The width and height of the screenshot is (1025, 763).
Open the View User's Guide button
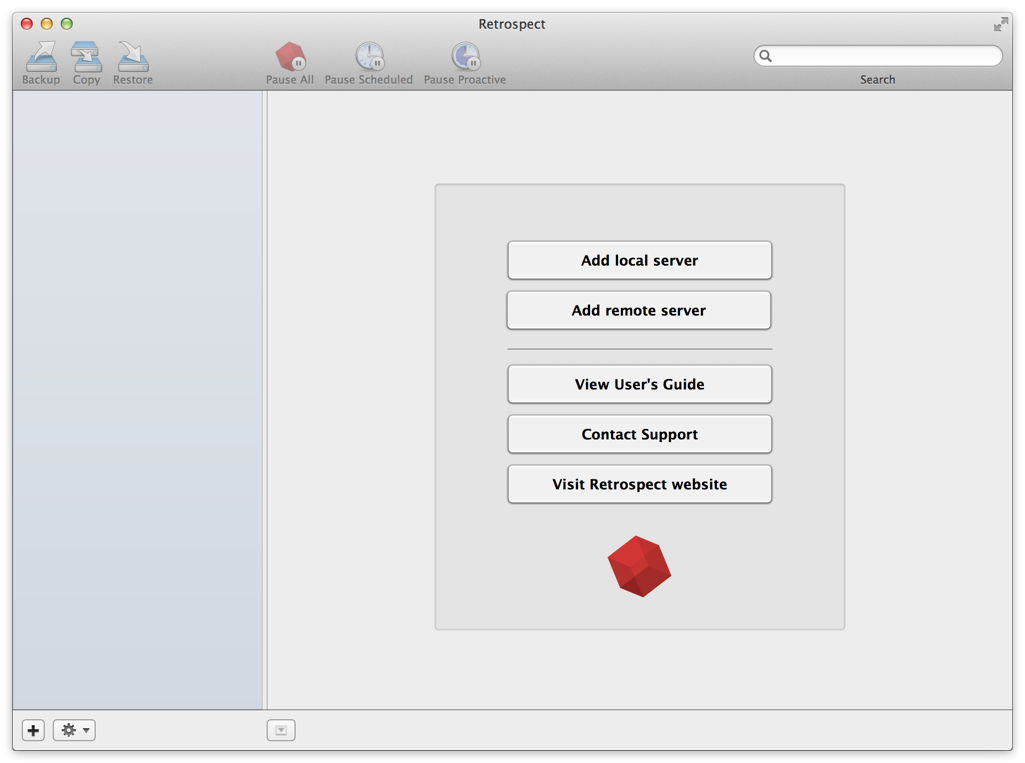[x=639, y=384]
